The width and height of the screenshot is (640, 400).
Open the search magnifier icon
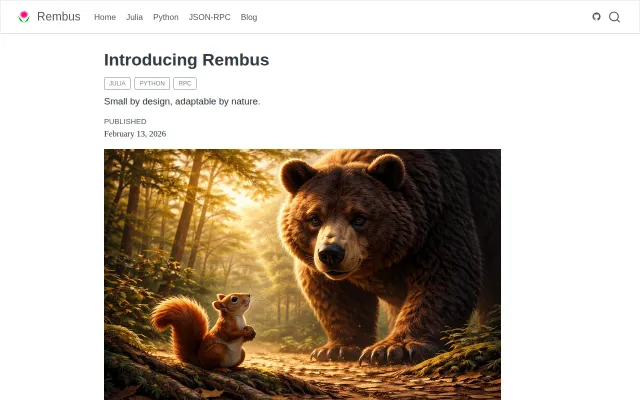click(x=614, y=17)
